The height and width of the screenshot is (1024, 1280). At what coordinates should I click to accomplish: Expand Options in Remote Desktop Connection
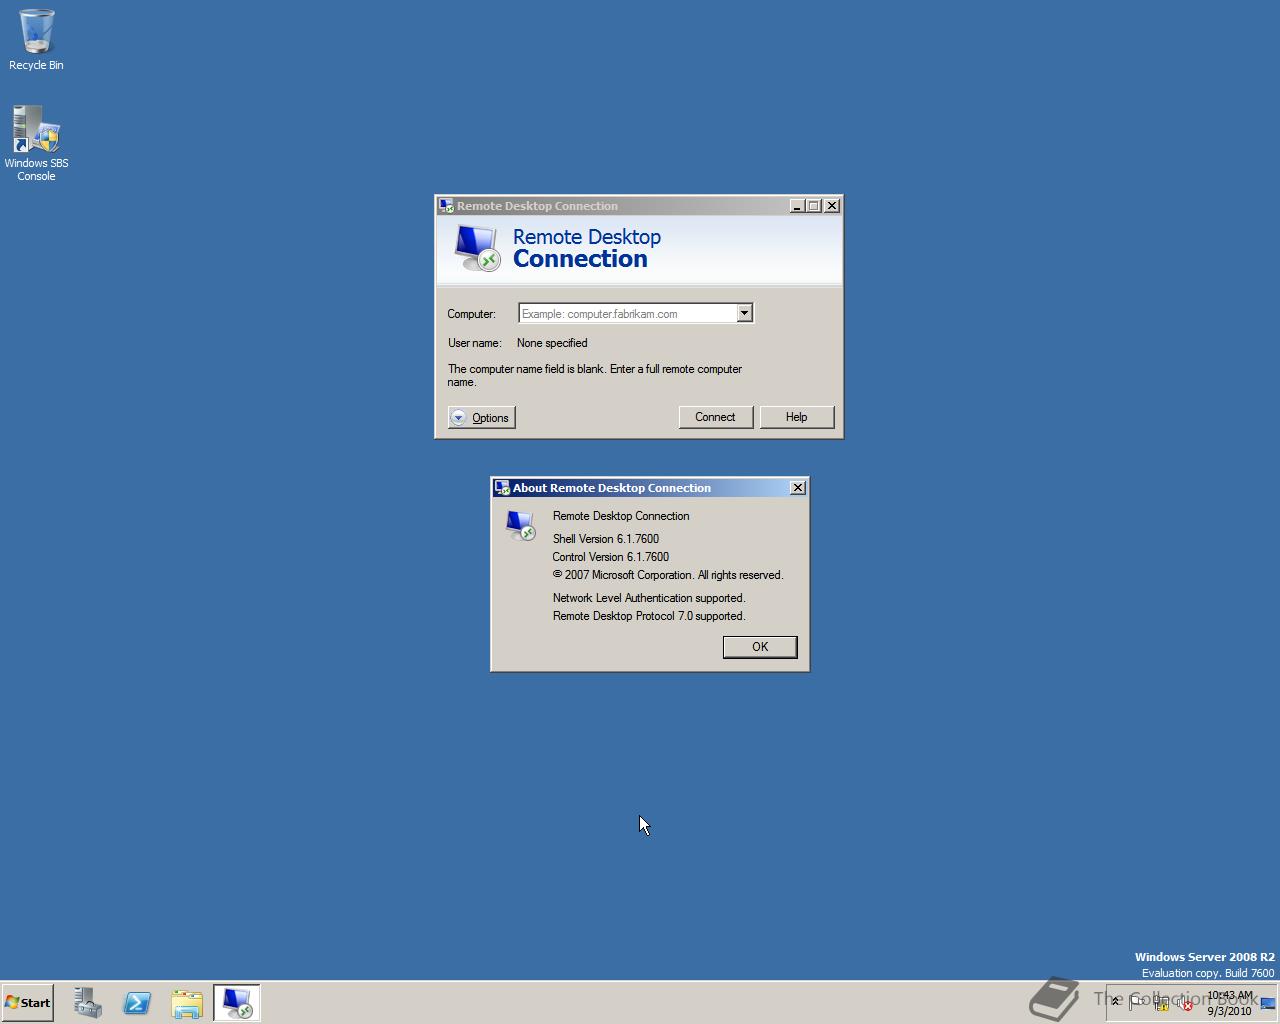click(x=482, y=418)
